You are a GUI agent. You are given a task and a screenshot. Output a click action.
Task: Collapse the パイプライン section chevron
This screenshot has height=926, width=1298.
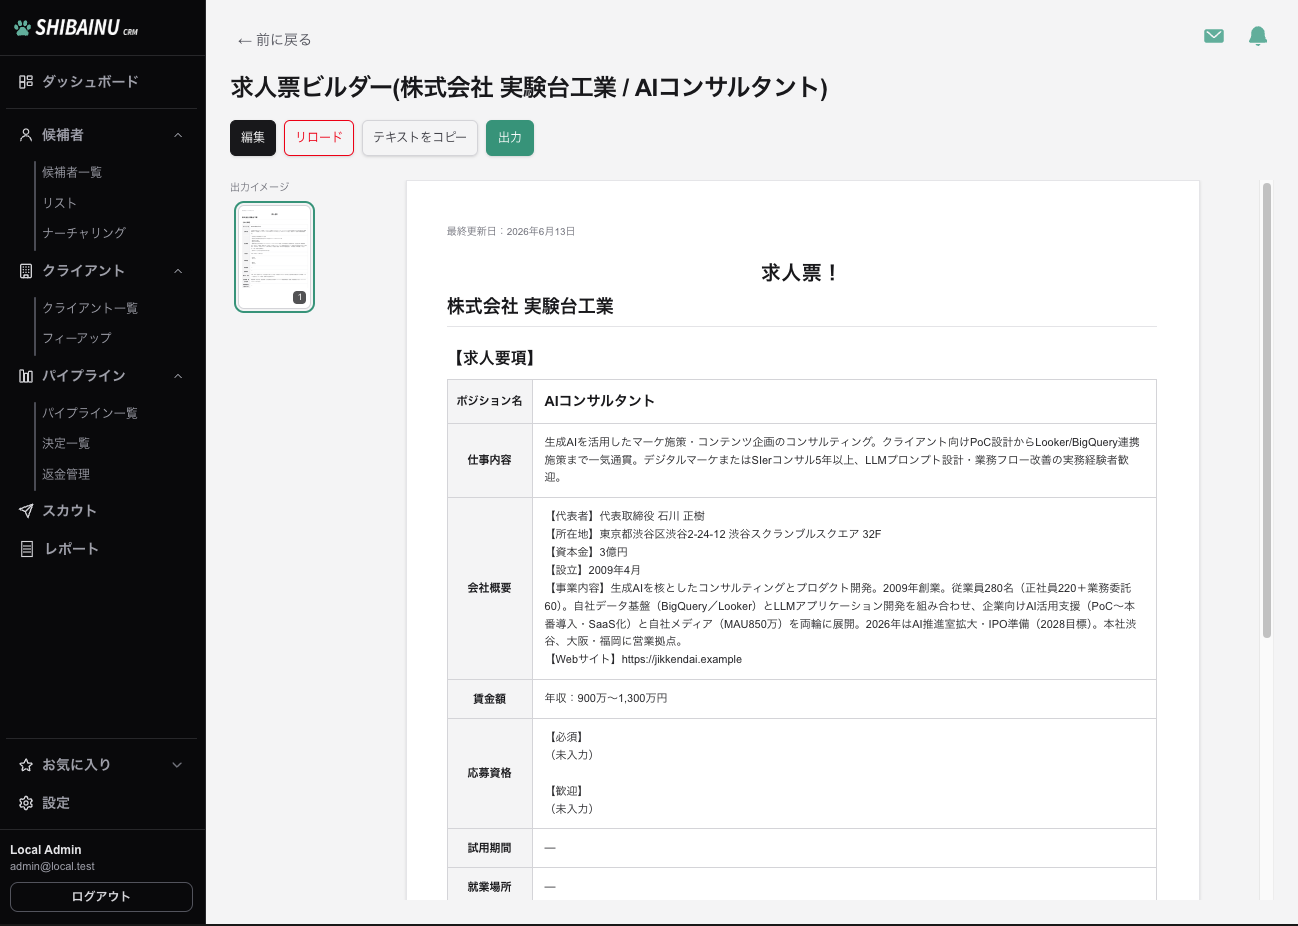178,376
